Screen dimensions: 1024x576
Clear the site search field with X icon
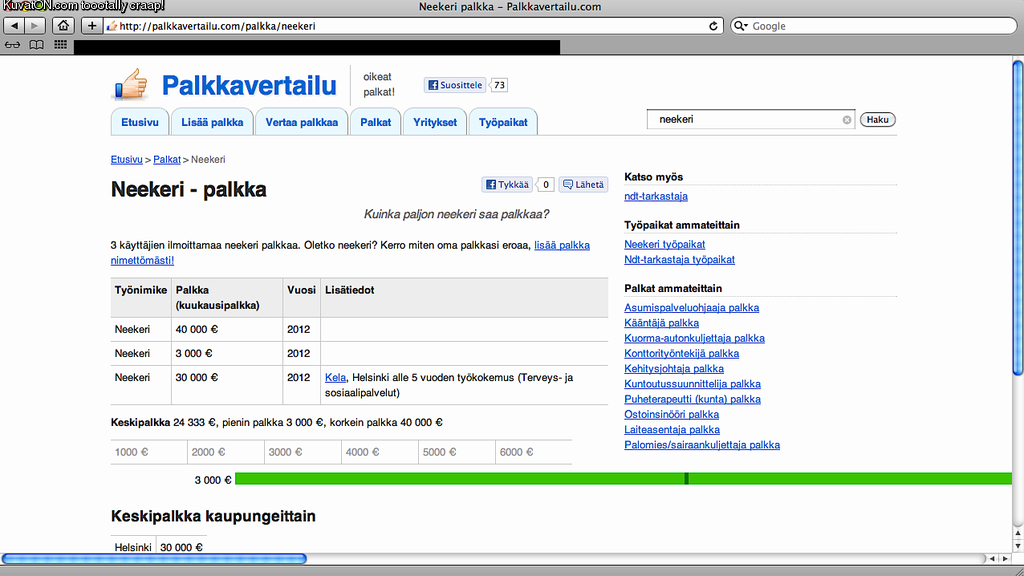tap(847, 120)
